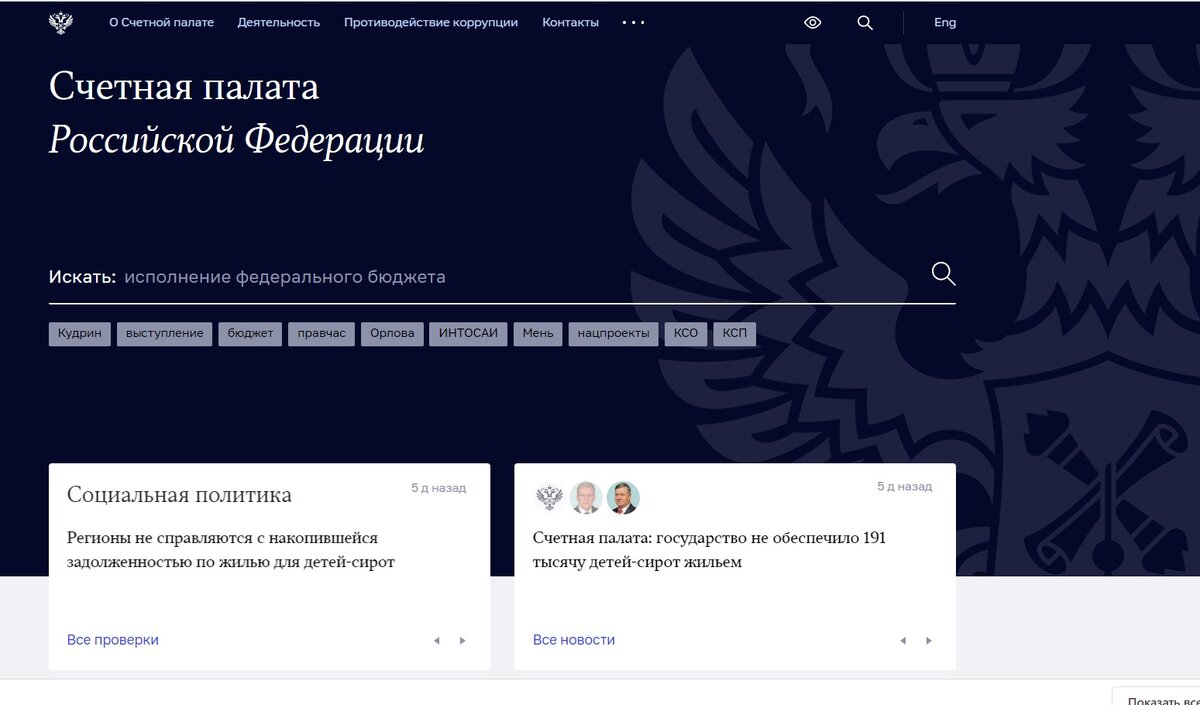
Task: Go to previous news item arrow
Action: 902,640
